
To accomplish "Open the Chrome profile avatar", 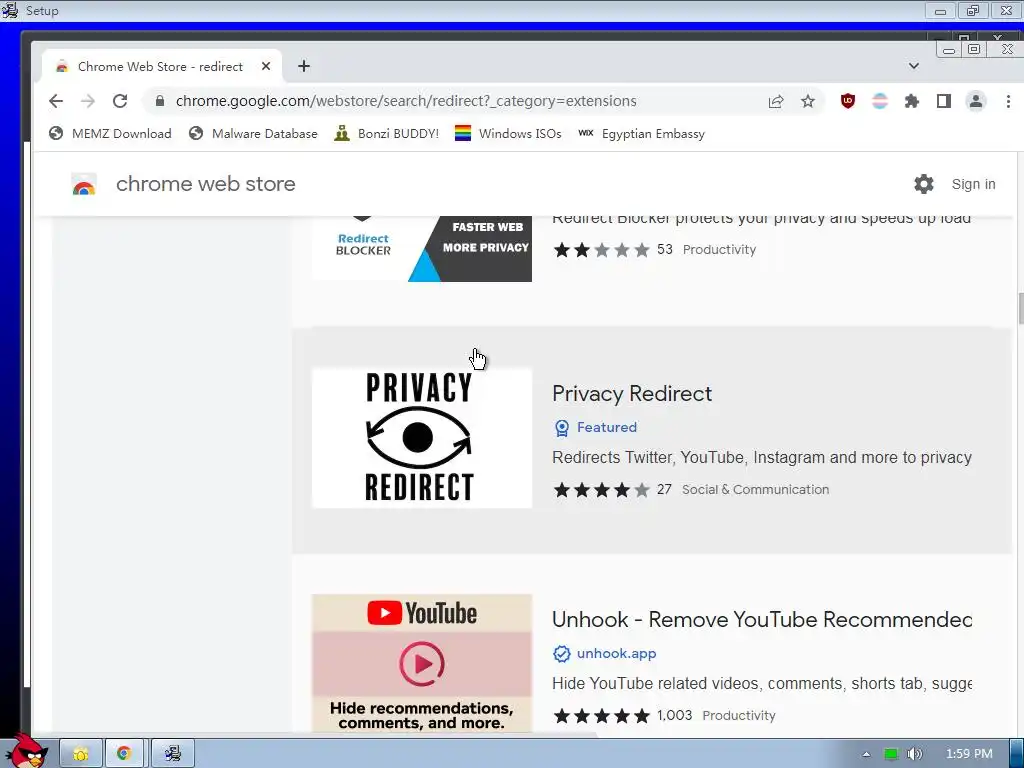I will [x=976, y=101].
